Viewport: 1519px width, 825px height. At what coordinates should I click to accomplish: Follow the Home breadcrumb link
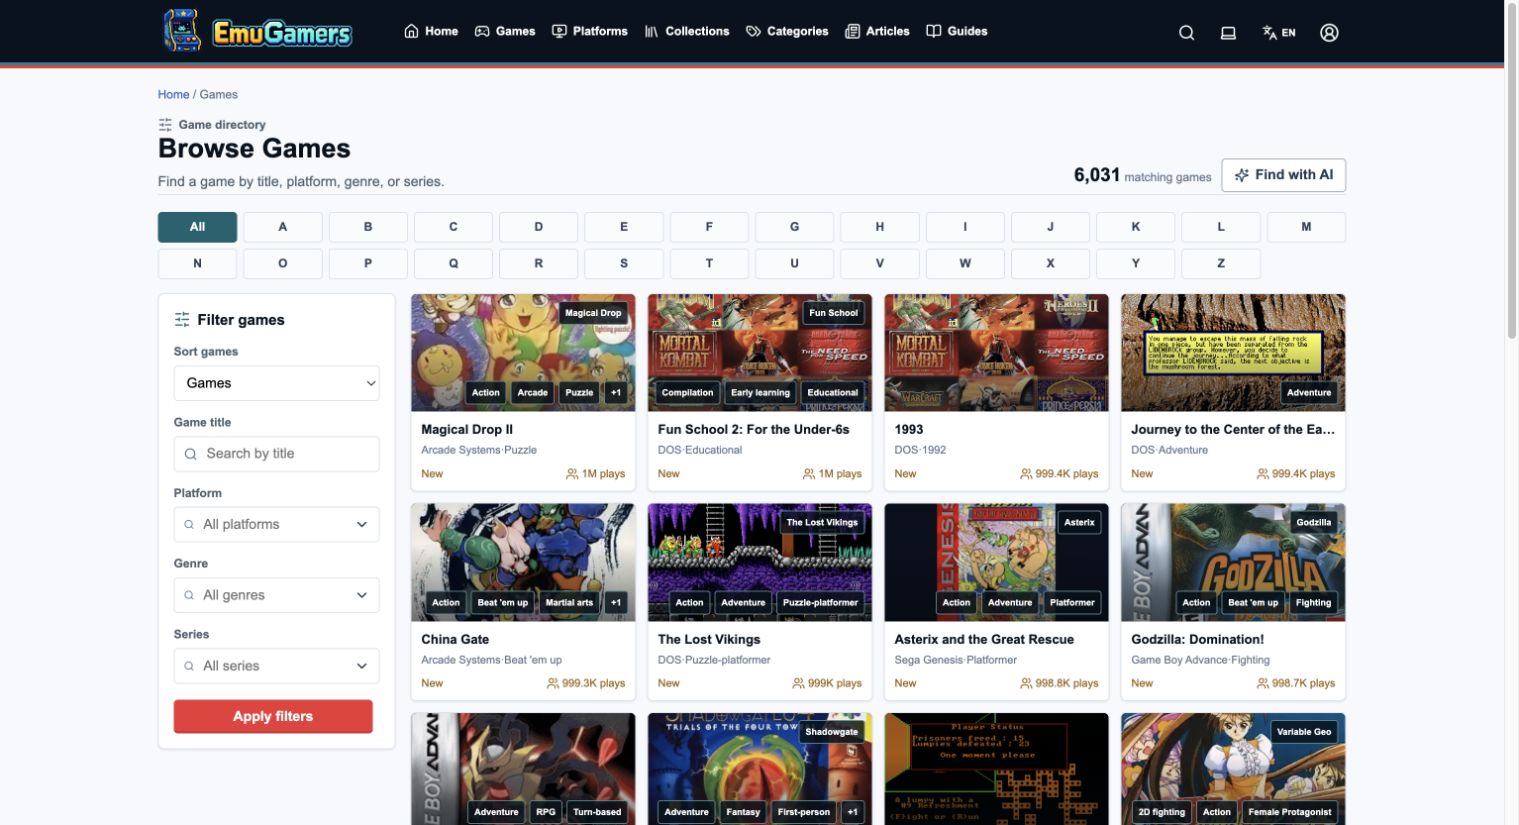(173, 94)
